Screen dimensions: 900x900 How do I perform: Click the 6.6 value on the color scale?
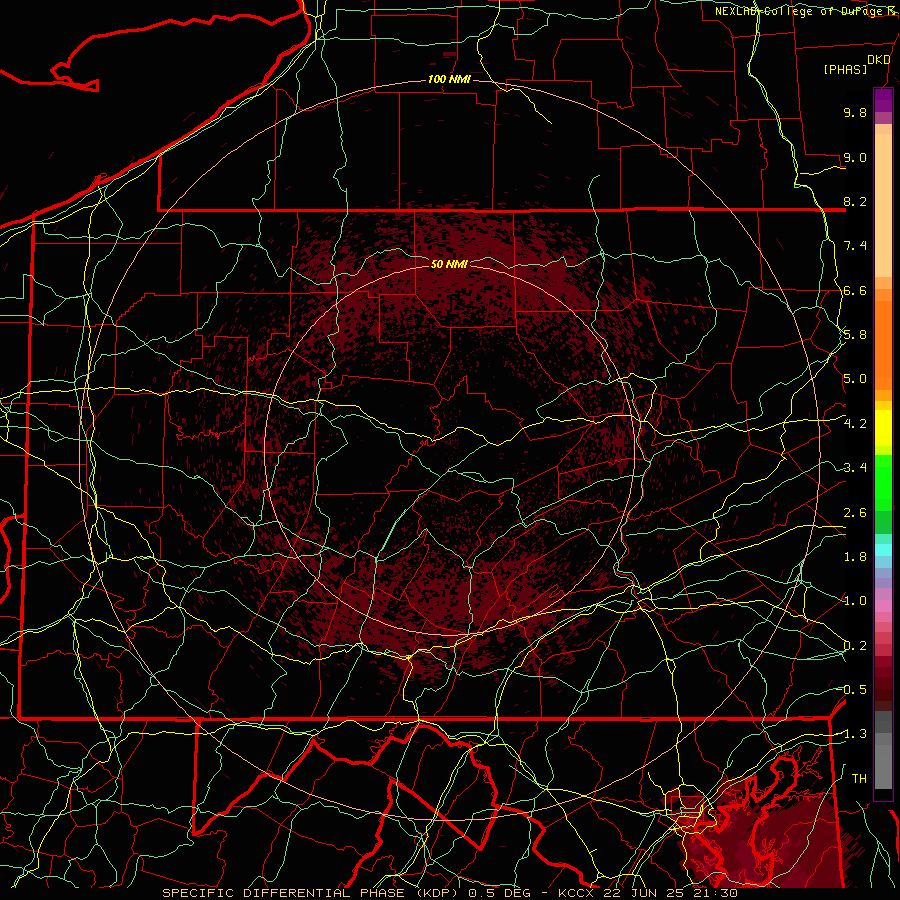click(855, 290)
